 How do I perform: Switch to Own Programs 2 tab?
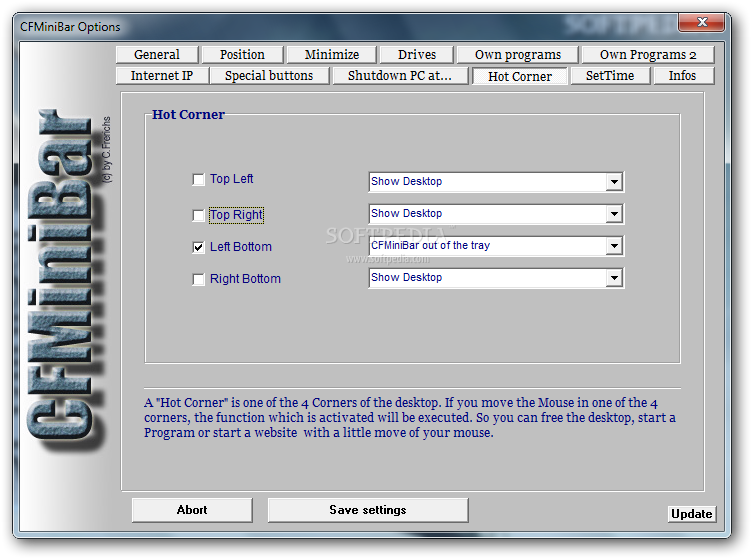click(x=647, y=55)
